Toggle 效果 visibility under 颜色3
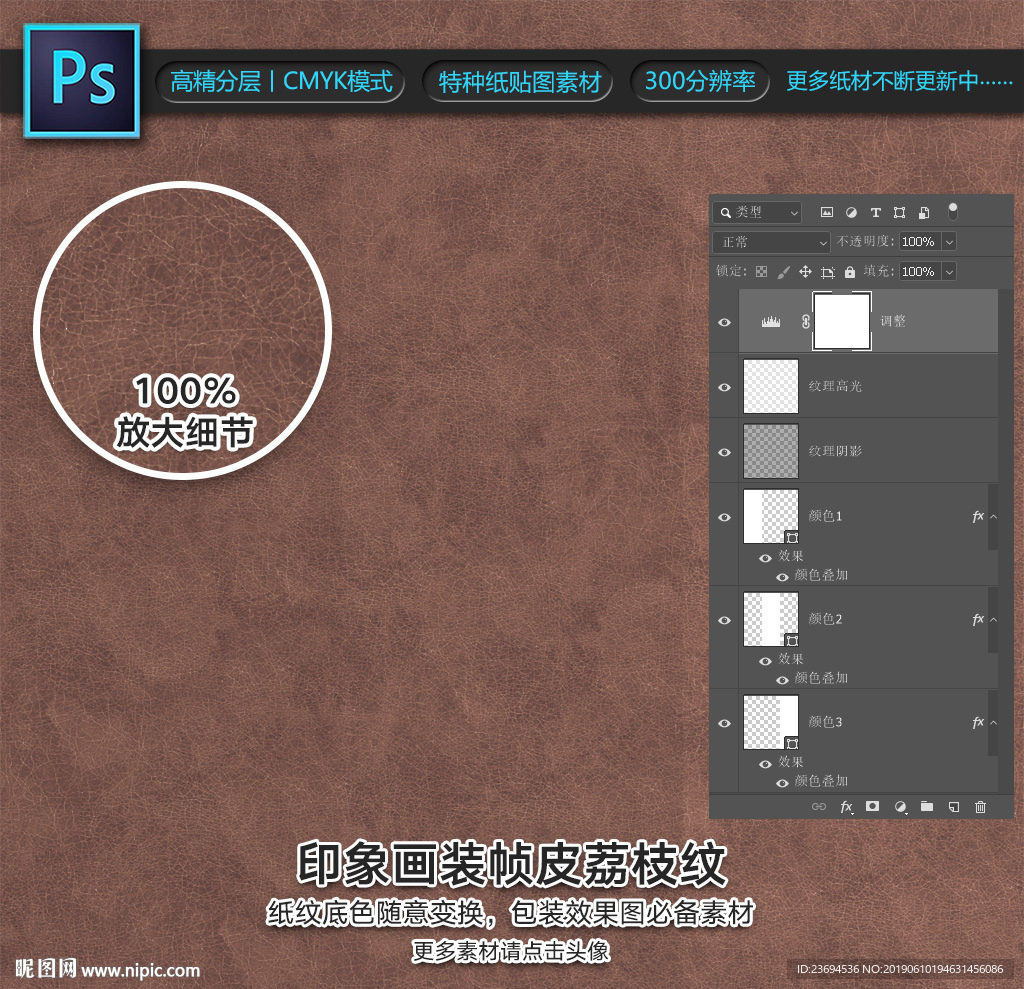The height and width of the screenshot is (989, 1024). pos(765,764)
